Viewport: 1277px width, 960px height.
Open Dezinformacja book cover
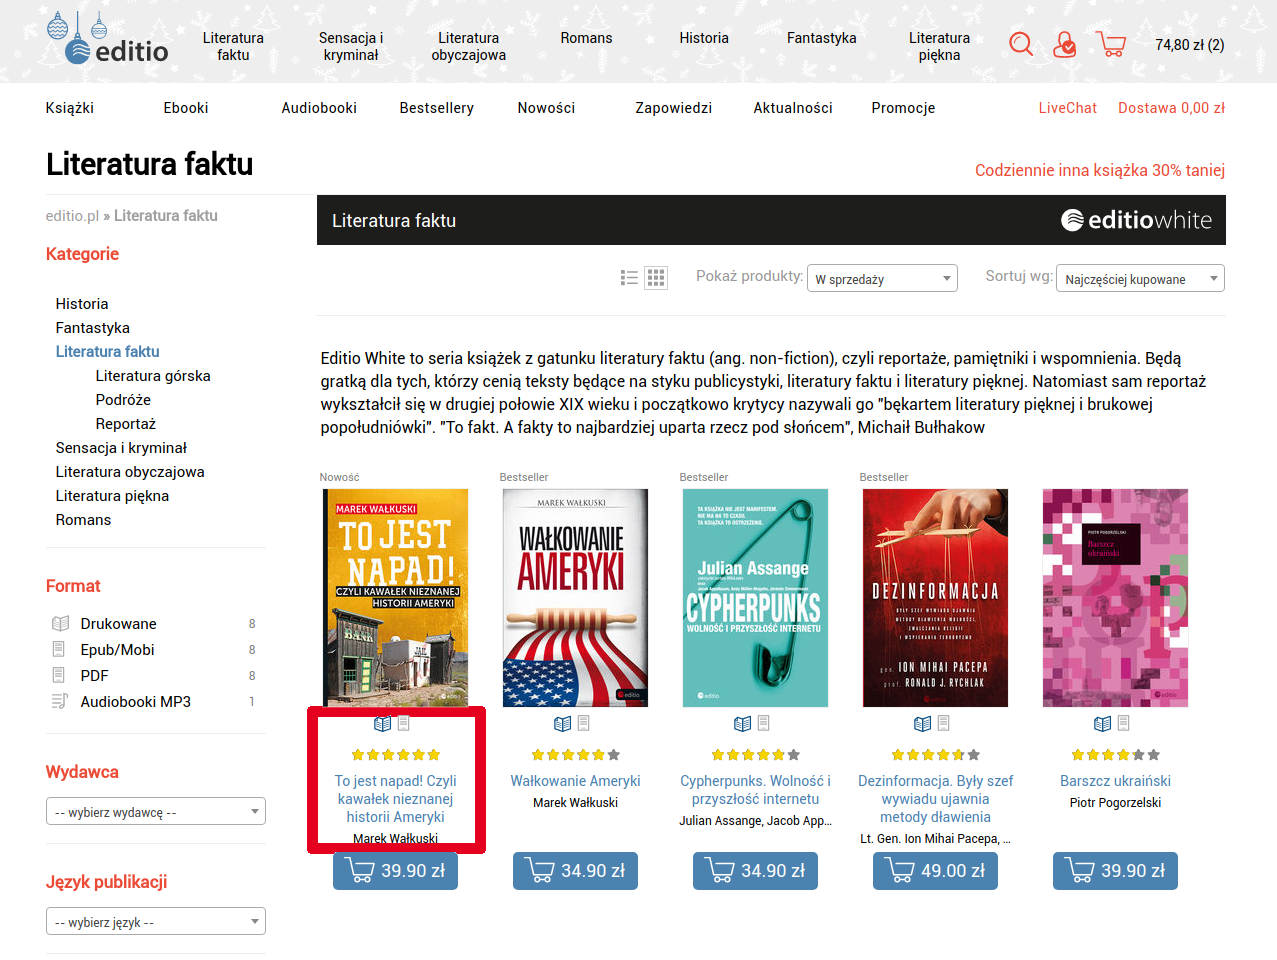pyautogui.click(x=935, y=598)
